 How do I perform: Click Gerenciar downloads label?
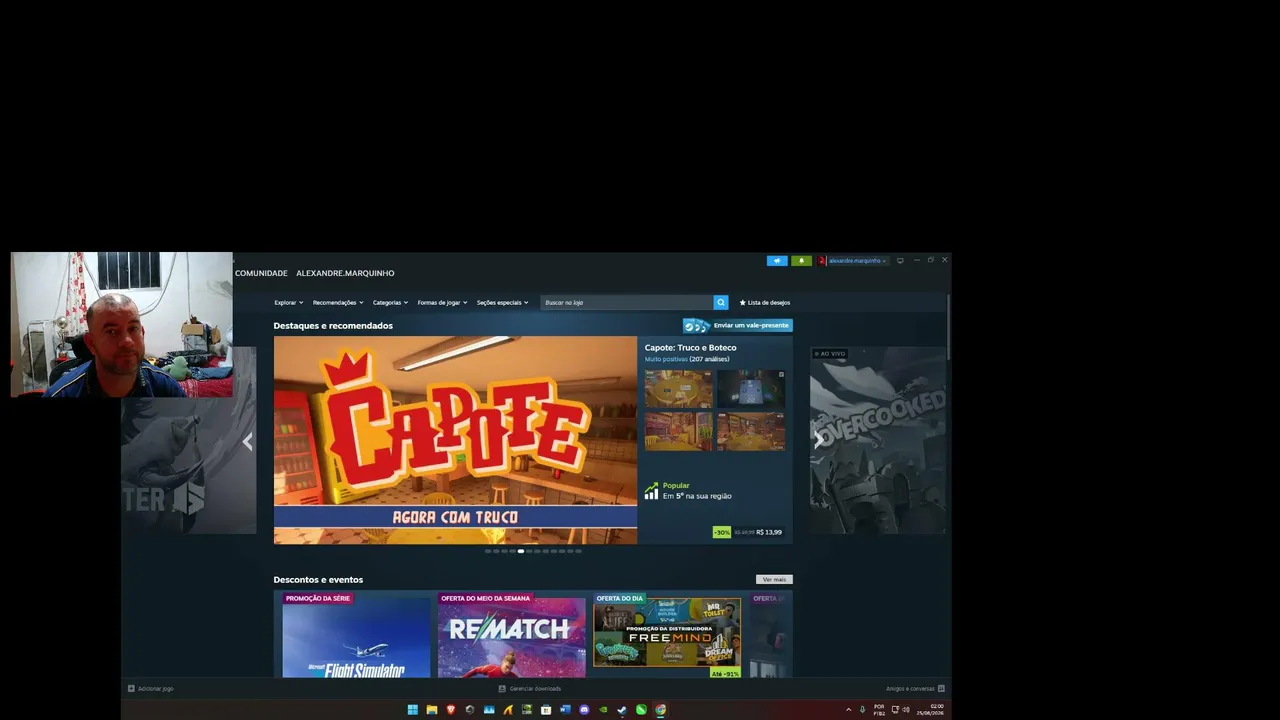535,688
